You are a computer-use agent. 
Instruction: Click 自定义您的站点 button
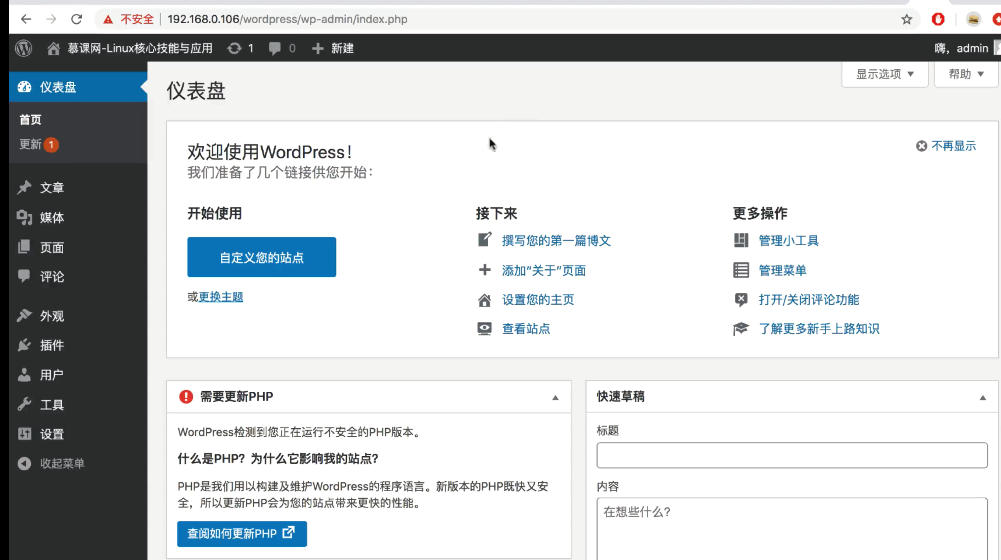262,257
